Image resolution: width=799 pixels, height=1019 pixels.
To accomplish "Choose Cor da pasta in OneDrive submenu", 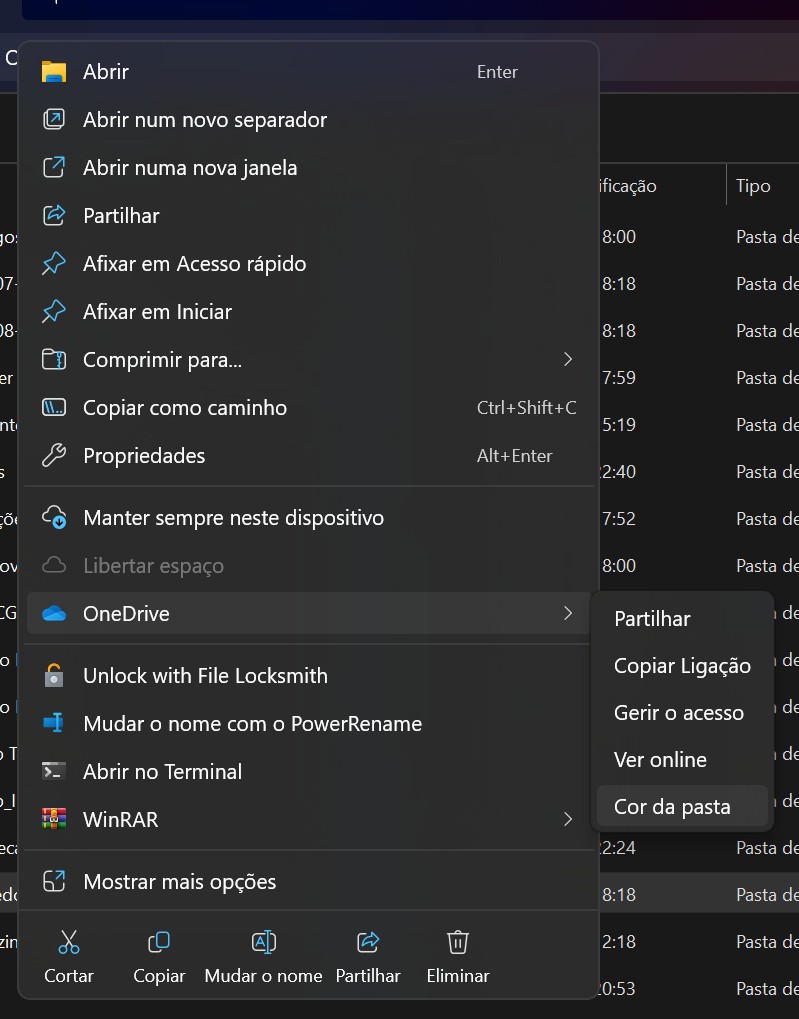I will click(672, 807).
